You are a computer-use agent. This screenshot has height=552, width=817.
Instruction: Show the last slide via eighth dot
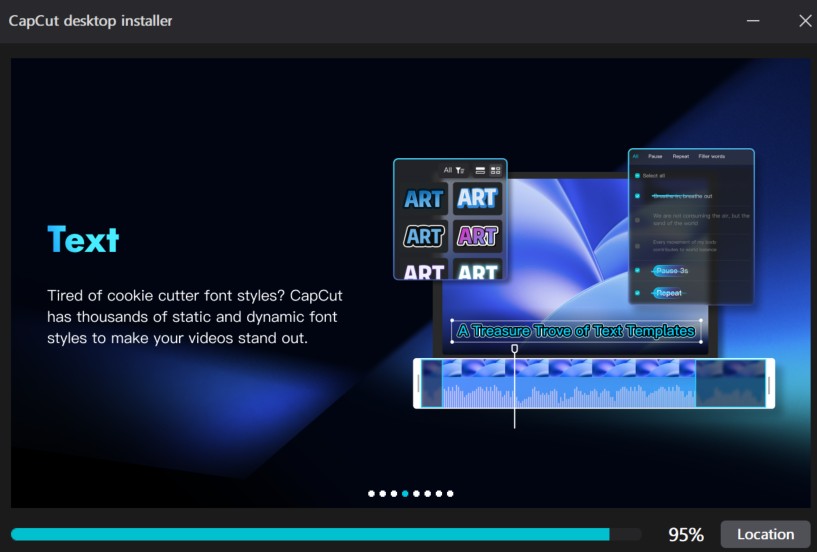[x=450, y=494]
